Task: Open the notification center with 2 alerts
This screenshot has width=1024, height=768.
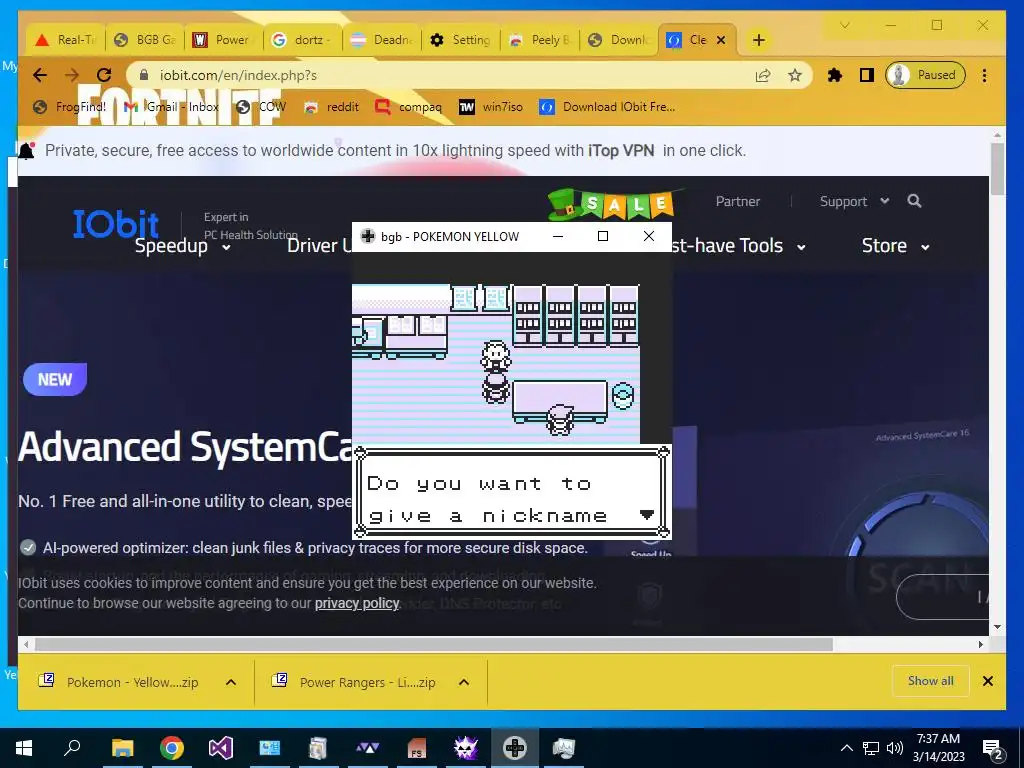Action: click(x=993, y=749)
